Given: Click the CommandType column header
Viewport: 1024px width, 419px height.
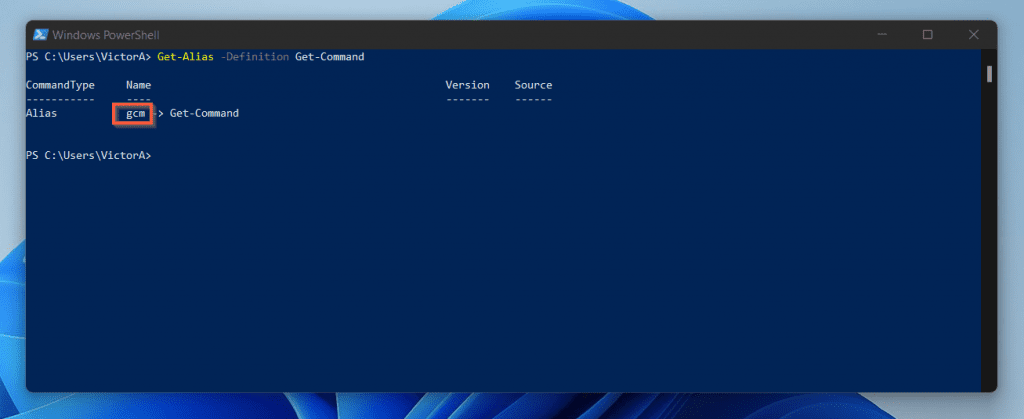Looking at the screenshot, I should click(60, 85).
